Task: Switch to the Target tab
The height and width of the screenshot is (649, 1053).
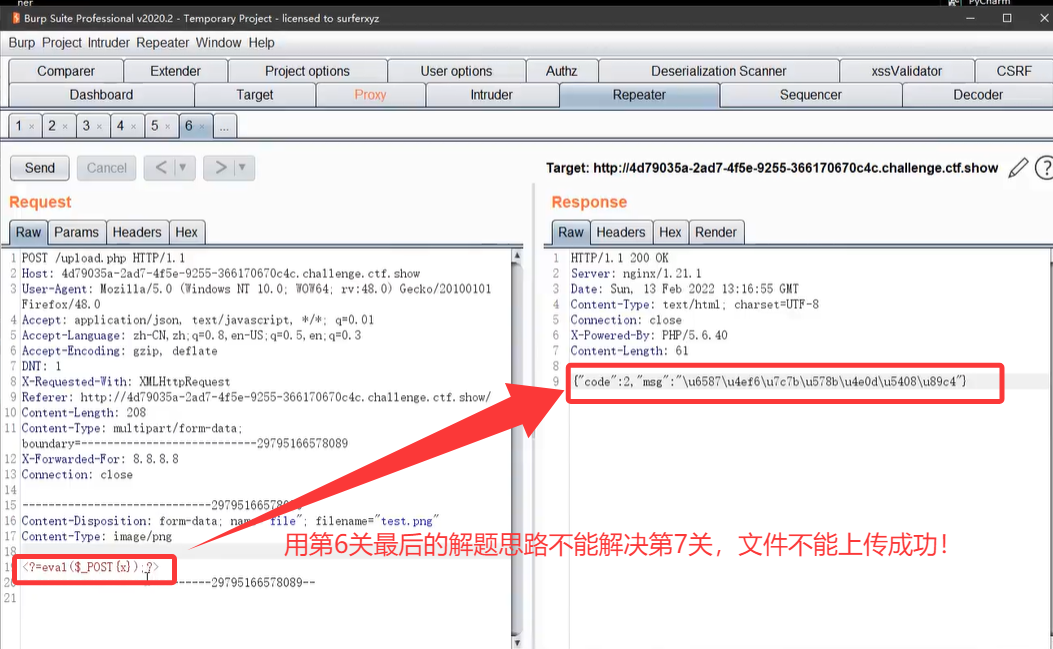Action: click(255, 95)
